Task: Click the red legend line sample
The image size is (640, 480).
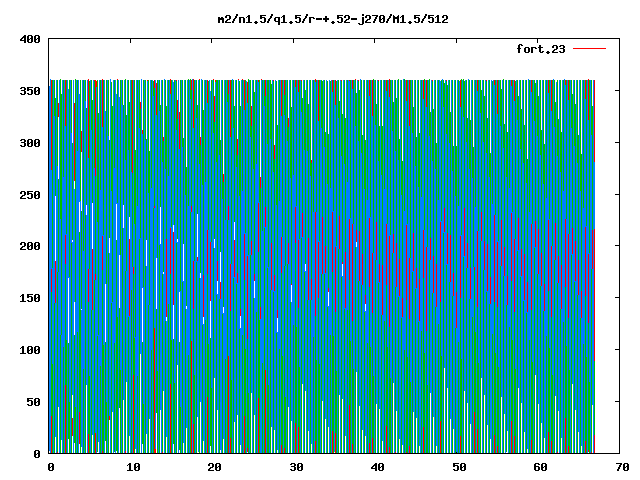Action: coord(589,49)
